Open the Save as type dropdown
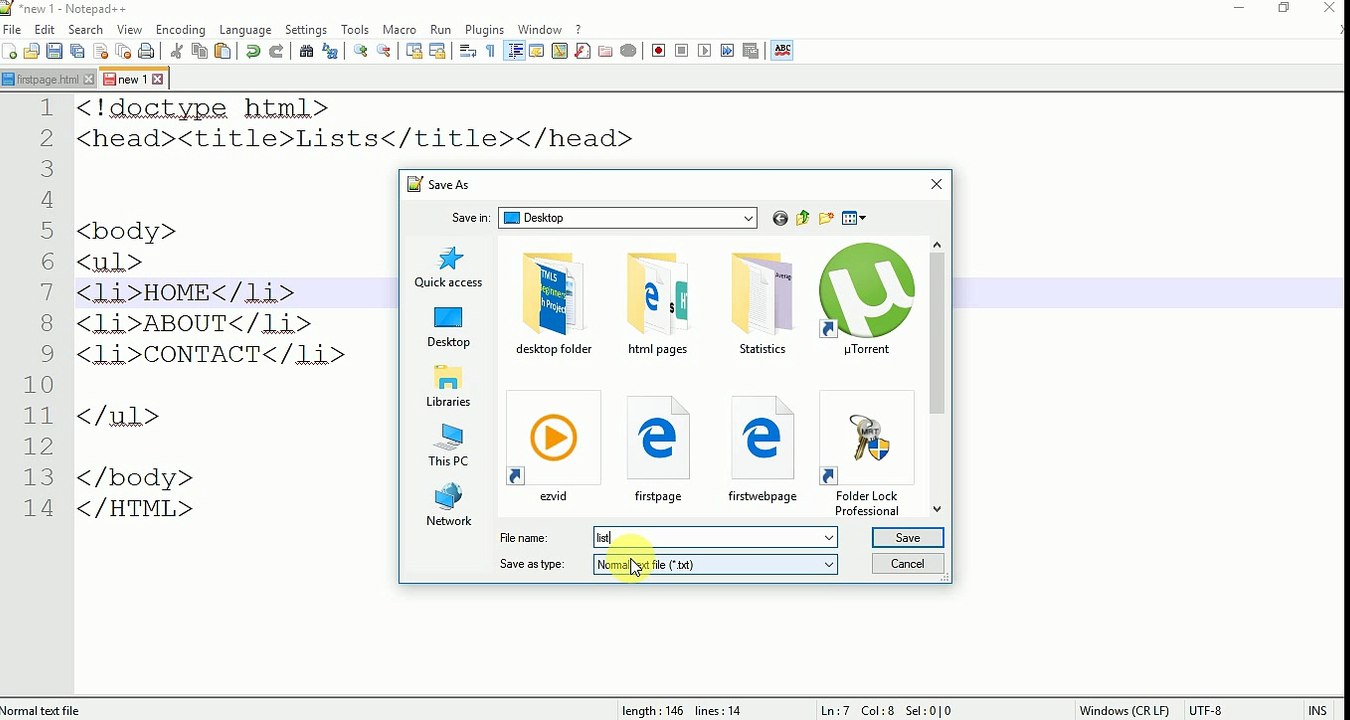This screenshot has width=1350, height=720. point(828,565)
